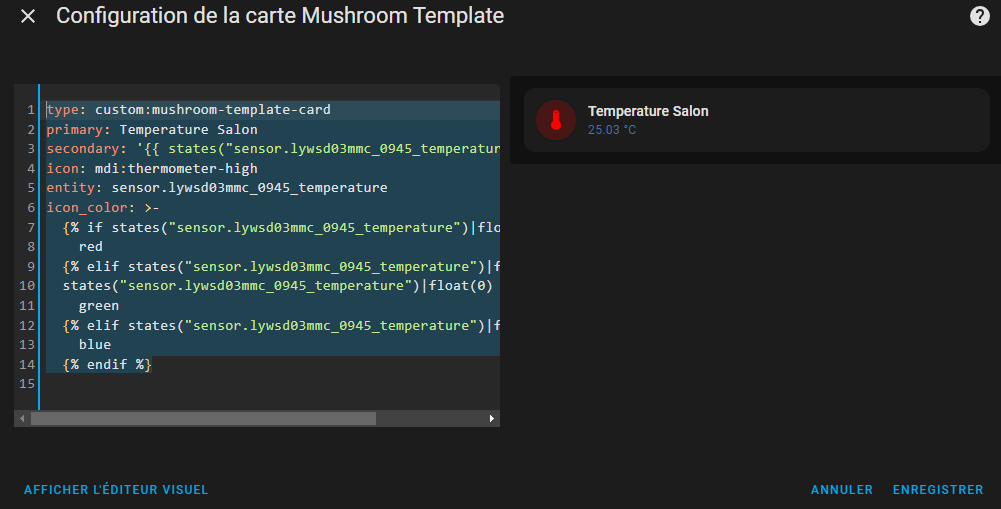Image resolution: width=1001 pixels, height=509 pixels.
Task: Click the word red in the code
Action: [91, 247]
